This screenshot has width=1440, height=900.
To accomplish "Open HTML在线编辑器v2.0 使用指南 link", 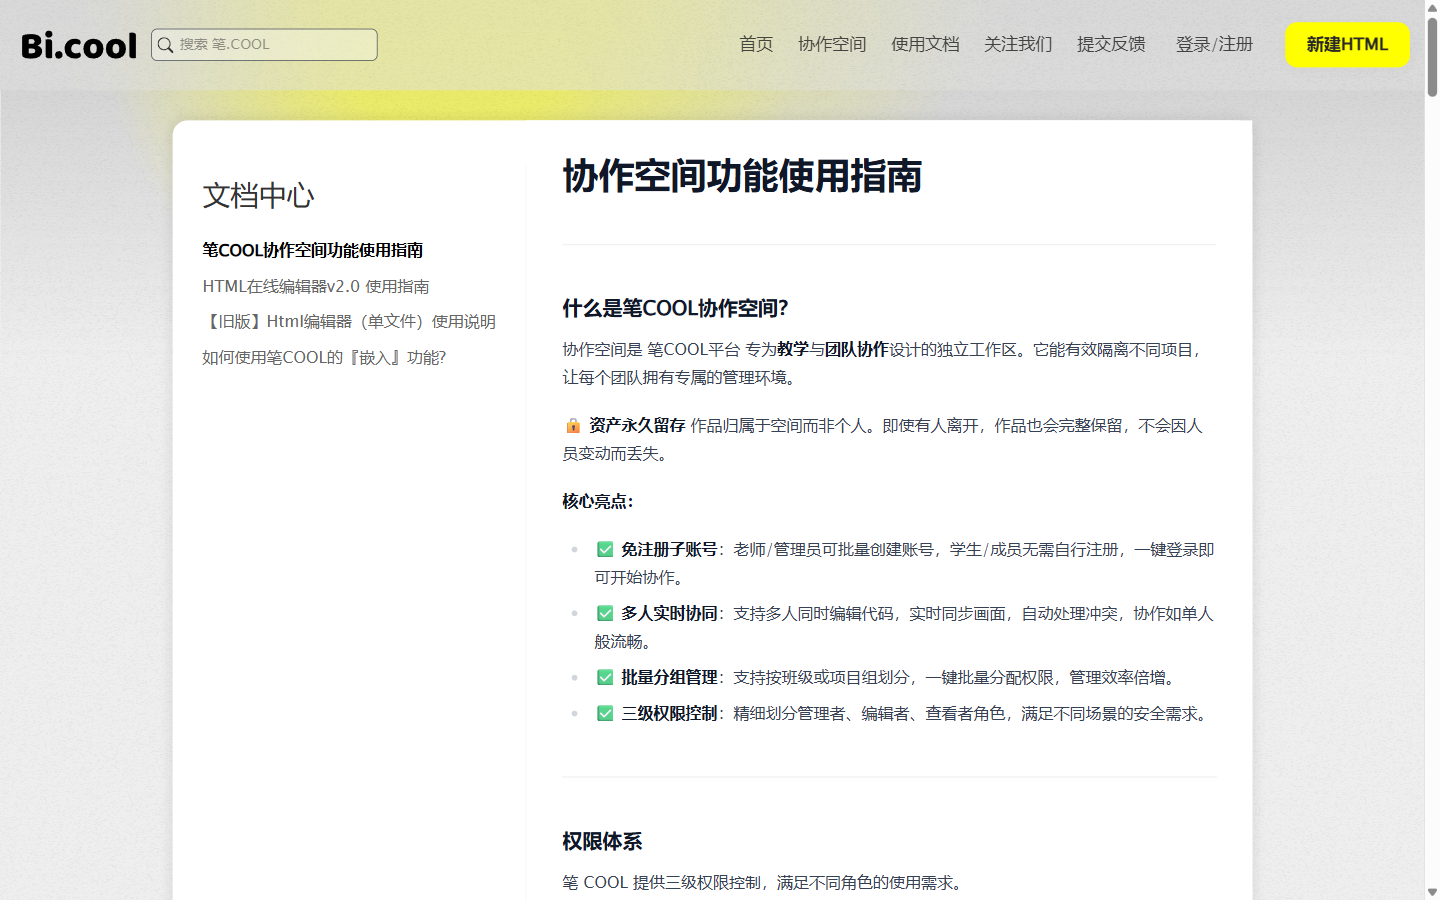I will pos(316,286).
